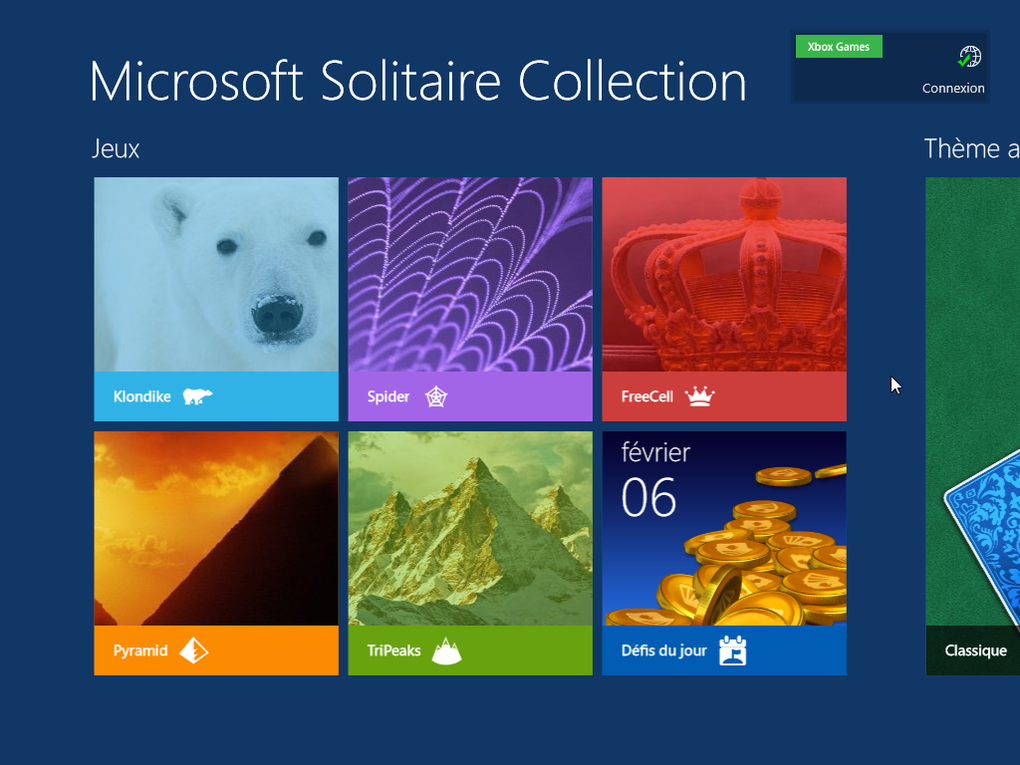Open the sunset pyramid picture
The height and width of the screenshot is (765, 1020).
(x=216, y=528)
